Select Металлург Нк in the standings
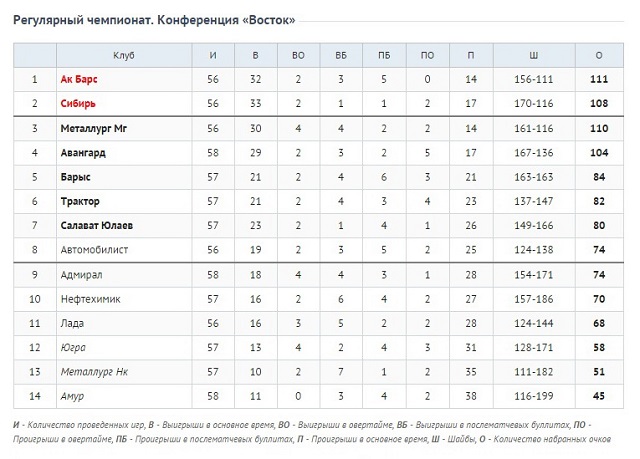 (x=94, y=372)
